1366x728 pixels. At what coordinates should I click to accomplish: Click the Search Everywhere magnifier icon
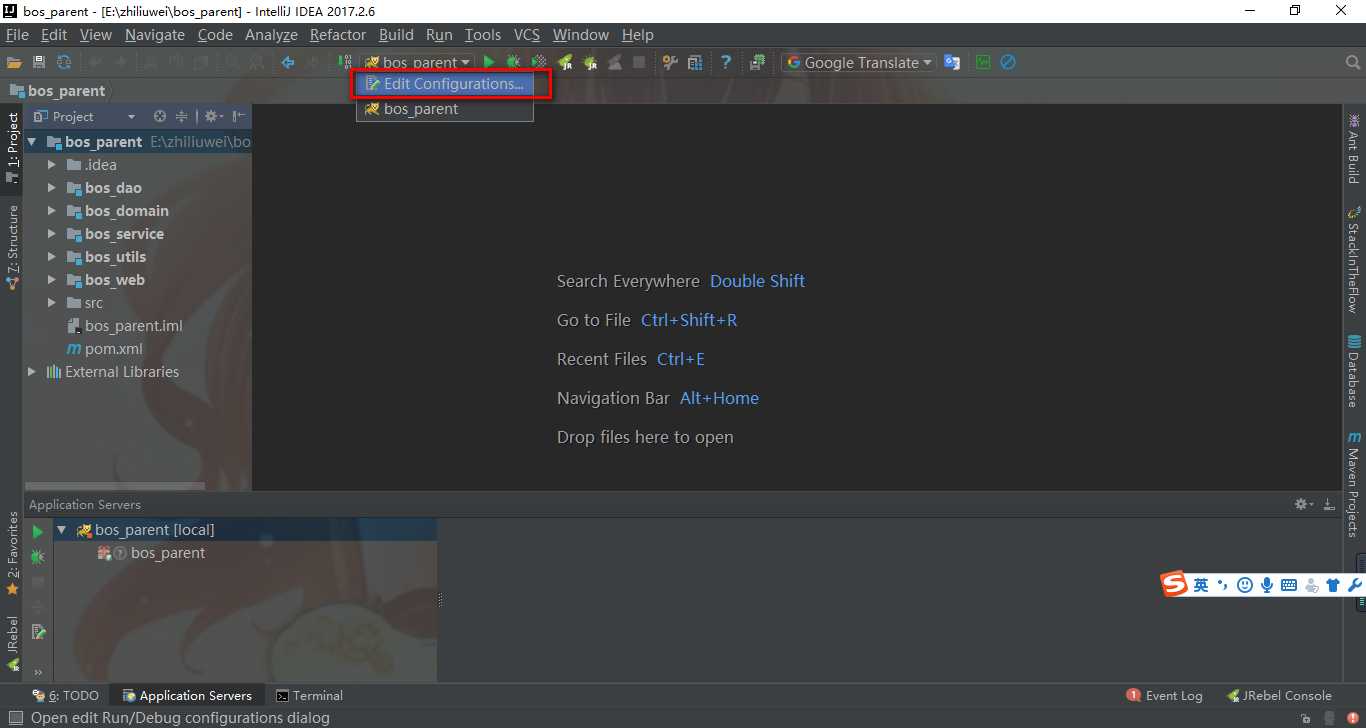click(x=1352, y=62)
